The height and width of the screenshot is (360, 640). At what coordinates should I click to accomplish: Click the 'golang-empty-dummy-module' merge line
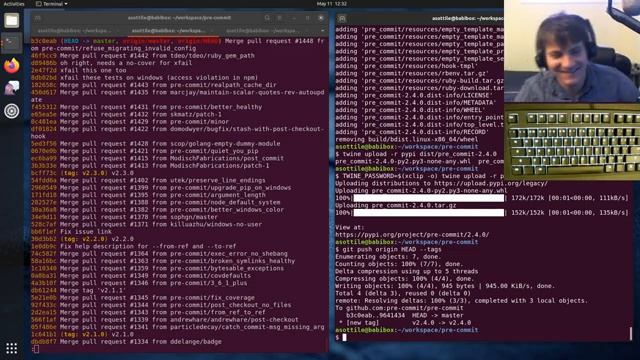pos(156,144)
